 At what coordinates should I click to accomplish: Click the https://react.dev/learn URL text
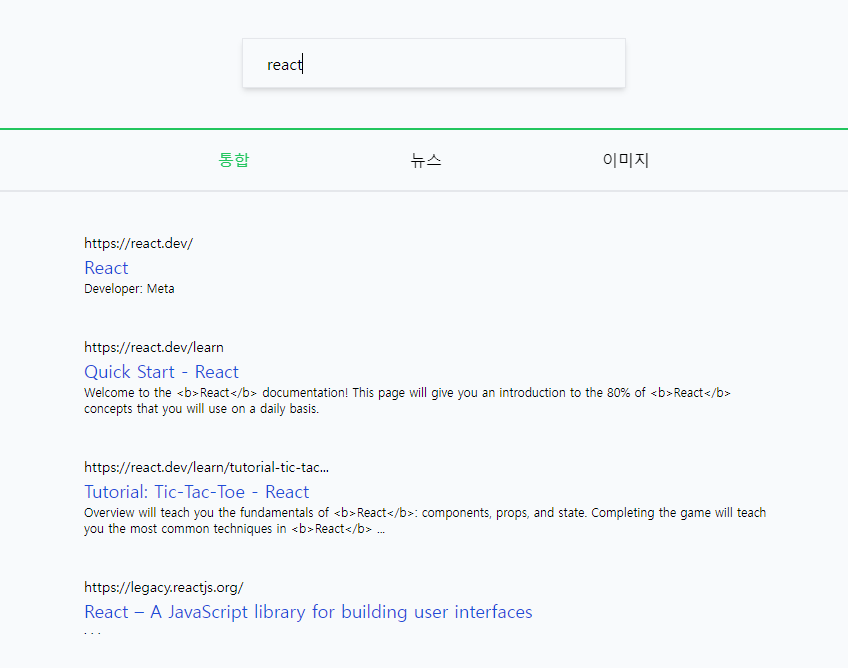point(154,347)
